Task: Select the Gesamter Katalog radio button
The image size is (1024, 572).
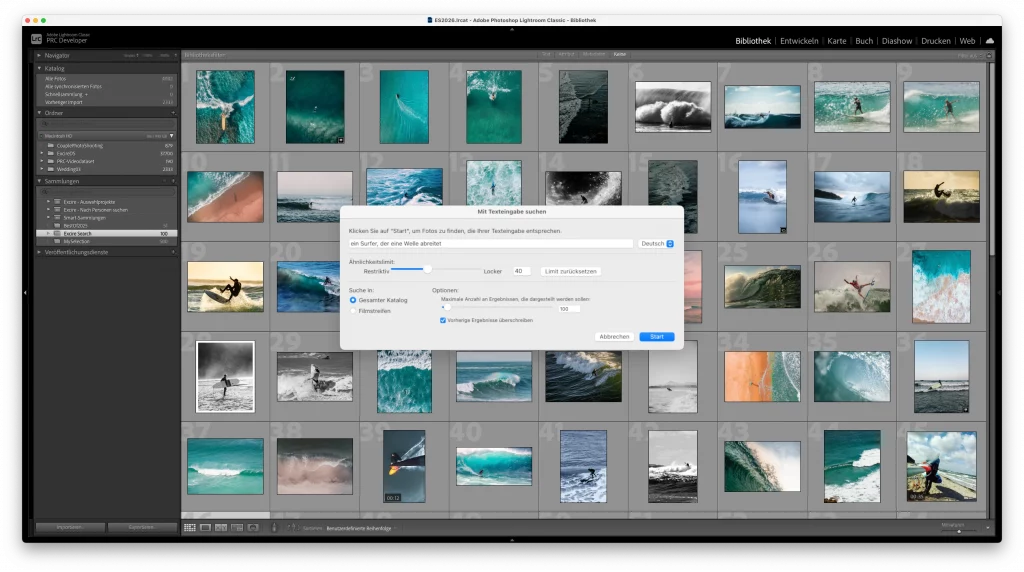Action: pyautogui.click(x=353, y=300)
